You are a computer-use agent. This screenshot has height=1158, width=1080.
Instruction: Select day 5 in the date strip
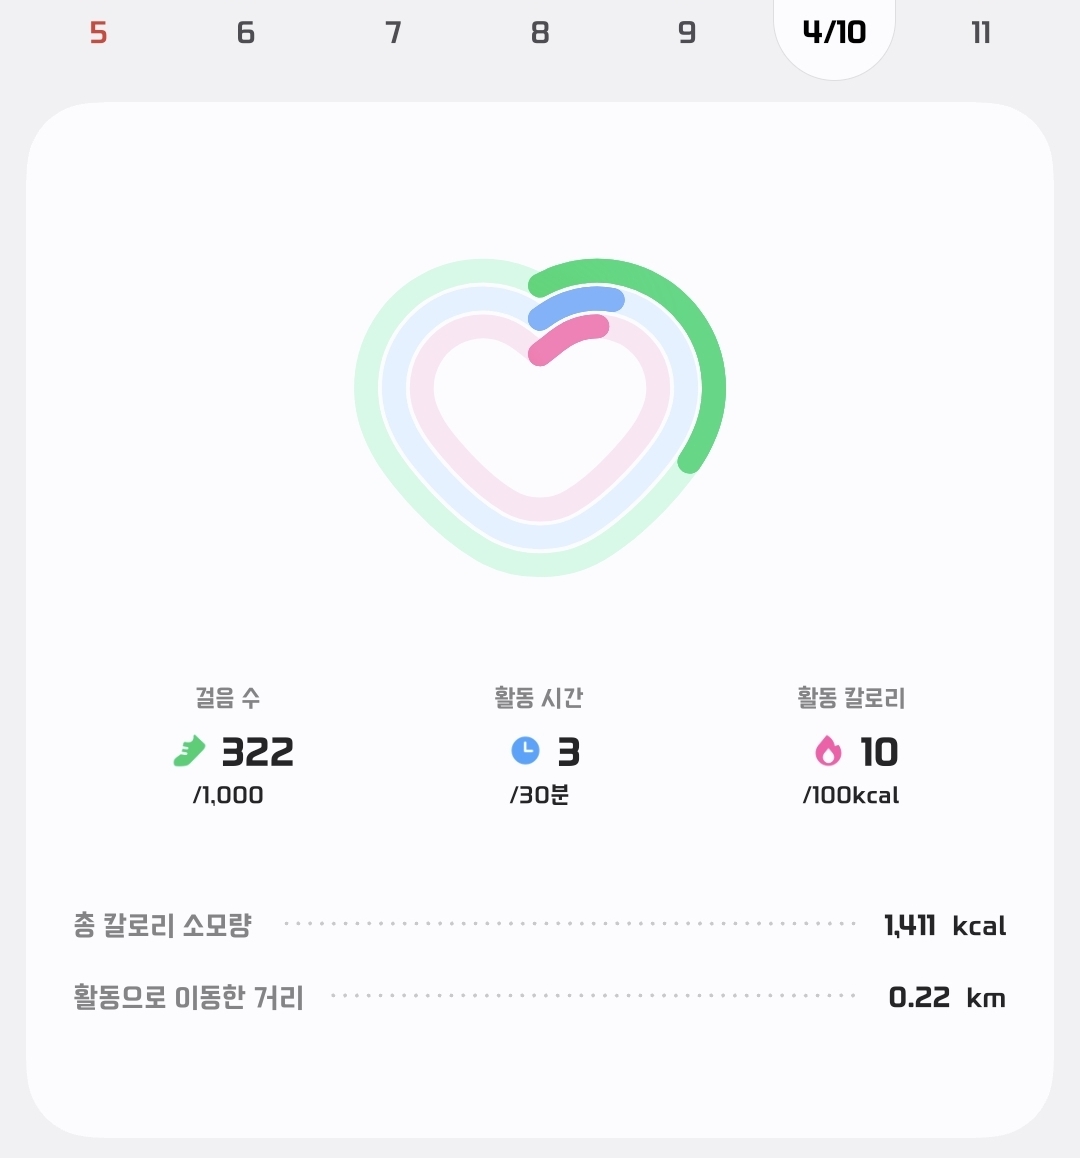[98, 33]
